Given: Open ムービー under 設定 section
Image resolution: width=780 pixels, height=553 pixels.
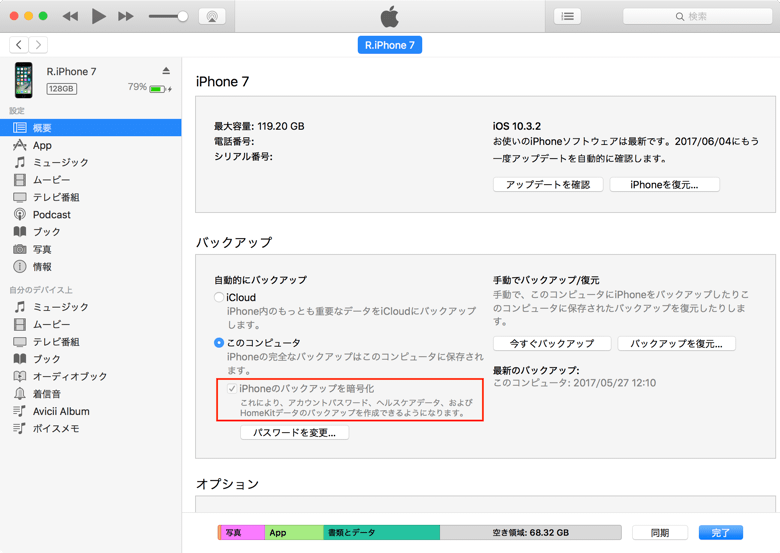Looking at the screenshot, I should 91,180.
